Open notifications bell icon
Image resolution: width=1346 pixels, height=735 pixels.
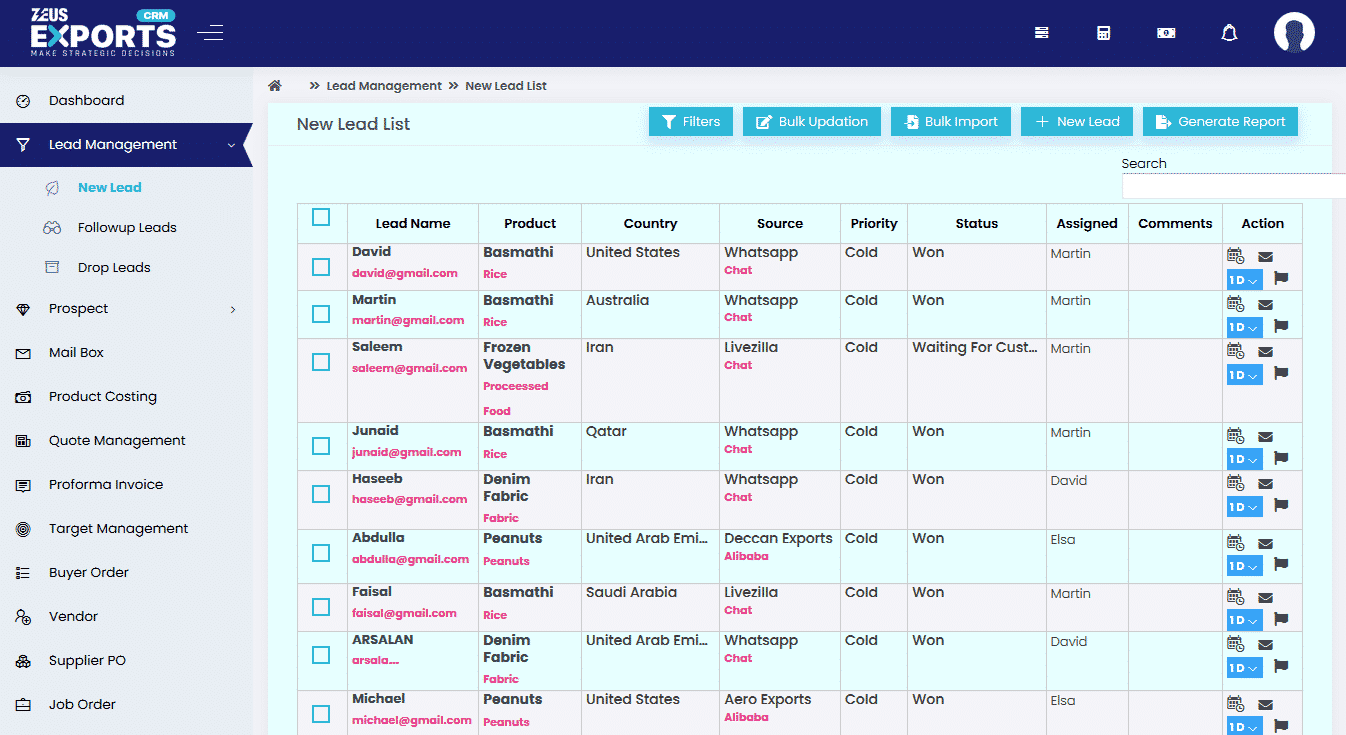1230,33
